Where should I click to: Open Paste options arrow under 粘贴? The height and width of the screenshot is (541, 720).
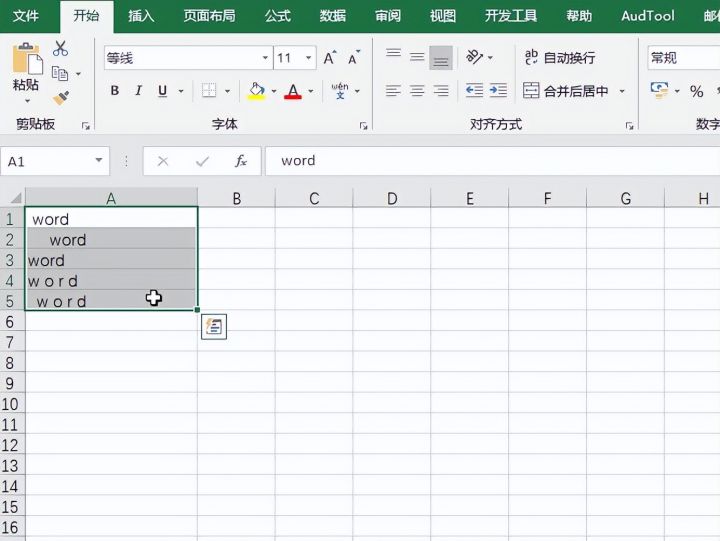click(27, 101)
